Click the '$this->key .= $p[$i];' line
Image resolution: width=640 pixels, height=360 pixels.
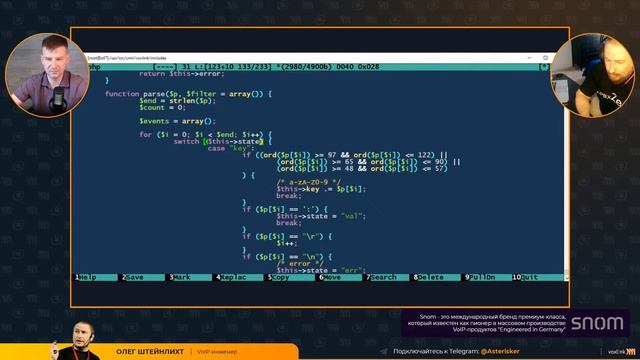coord(321,189)
